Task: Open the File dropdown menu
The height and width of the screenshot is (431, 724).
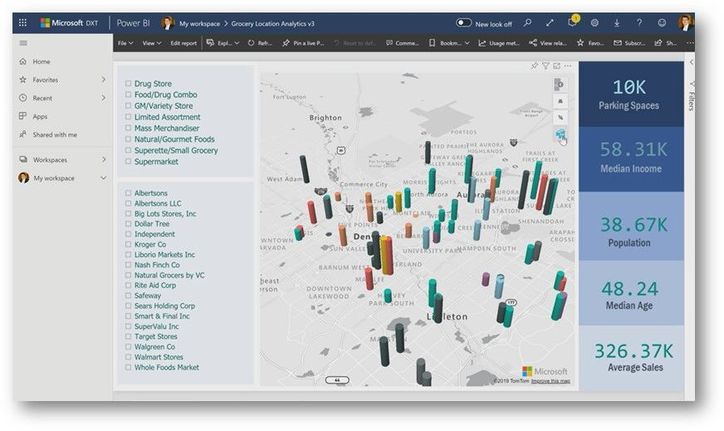Action: point(125,43)
